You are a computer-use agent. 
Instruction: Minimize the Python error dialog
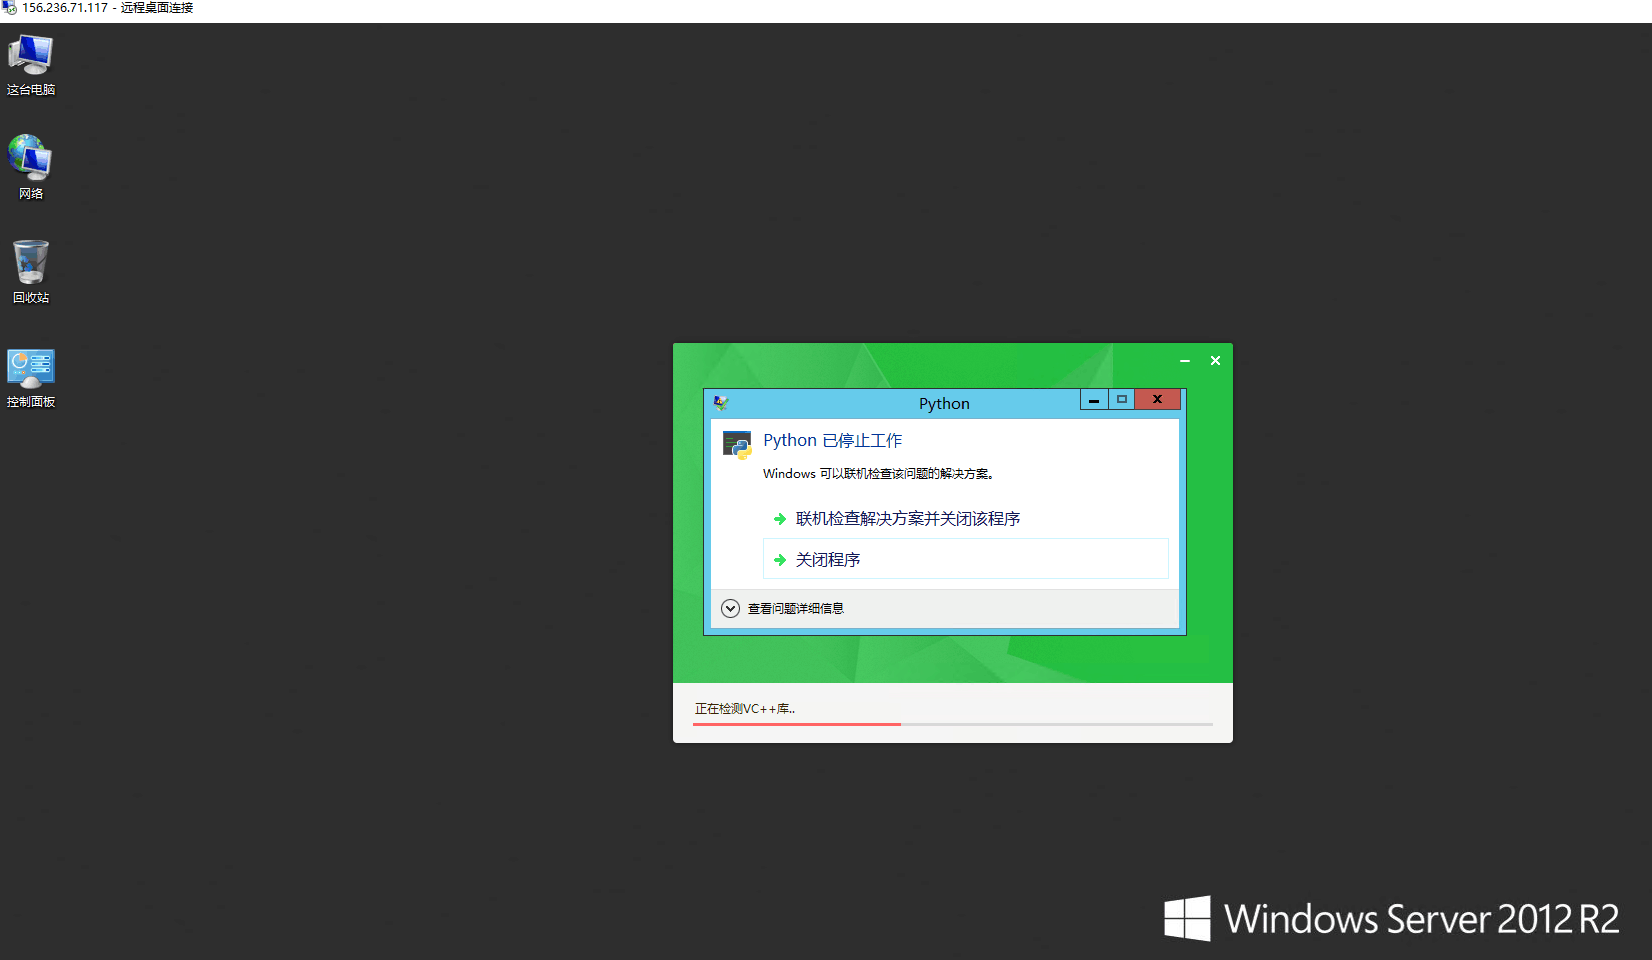click(1094, 400)
